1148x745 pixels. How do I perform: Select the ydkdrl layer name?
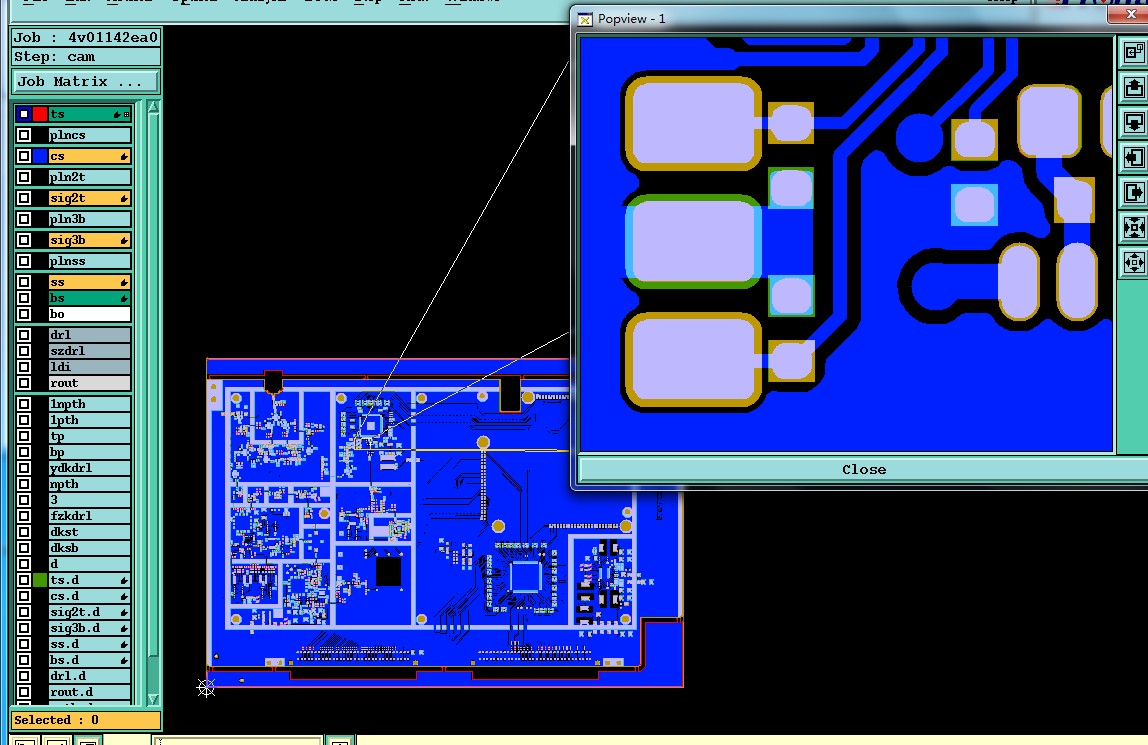pos(89,468)
